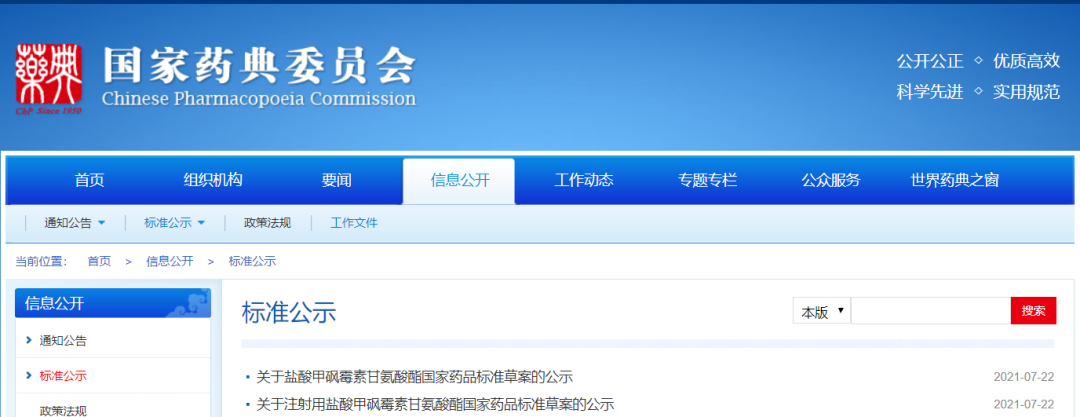
Task: Open the 组织机构 navigation tab
Action: tap(213, 181)
